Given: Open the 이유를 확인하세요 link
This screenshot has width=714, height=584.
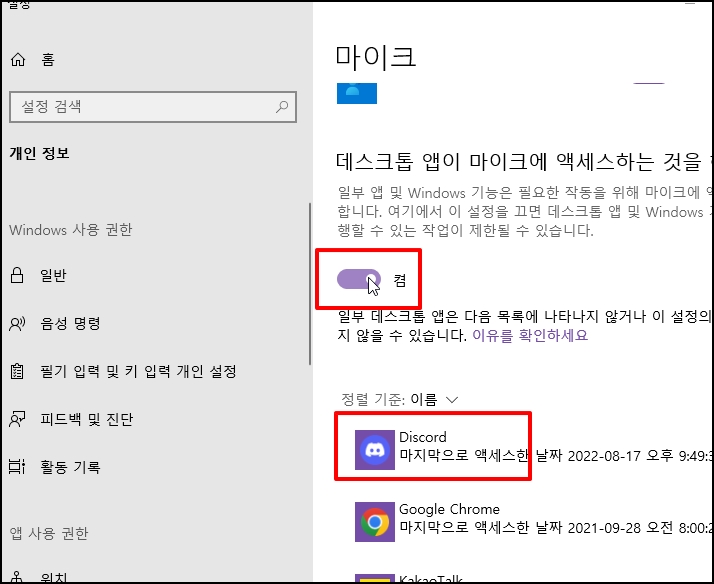Looking at the screenshot, I should (x=530, y=335).
